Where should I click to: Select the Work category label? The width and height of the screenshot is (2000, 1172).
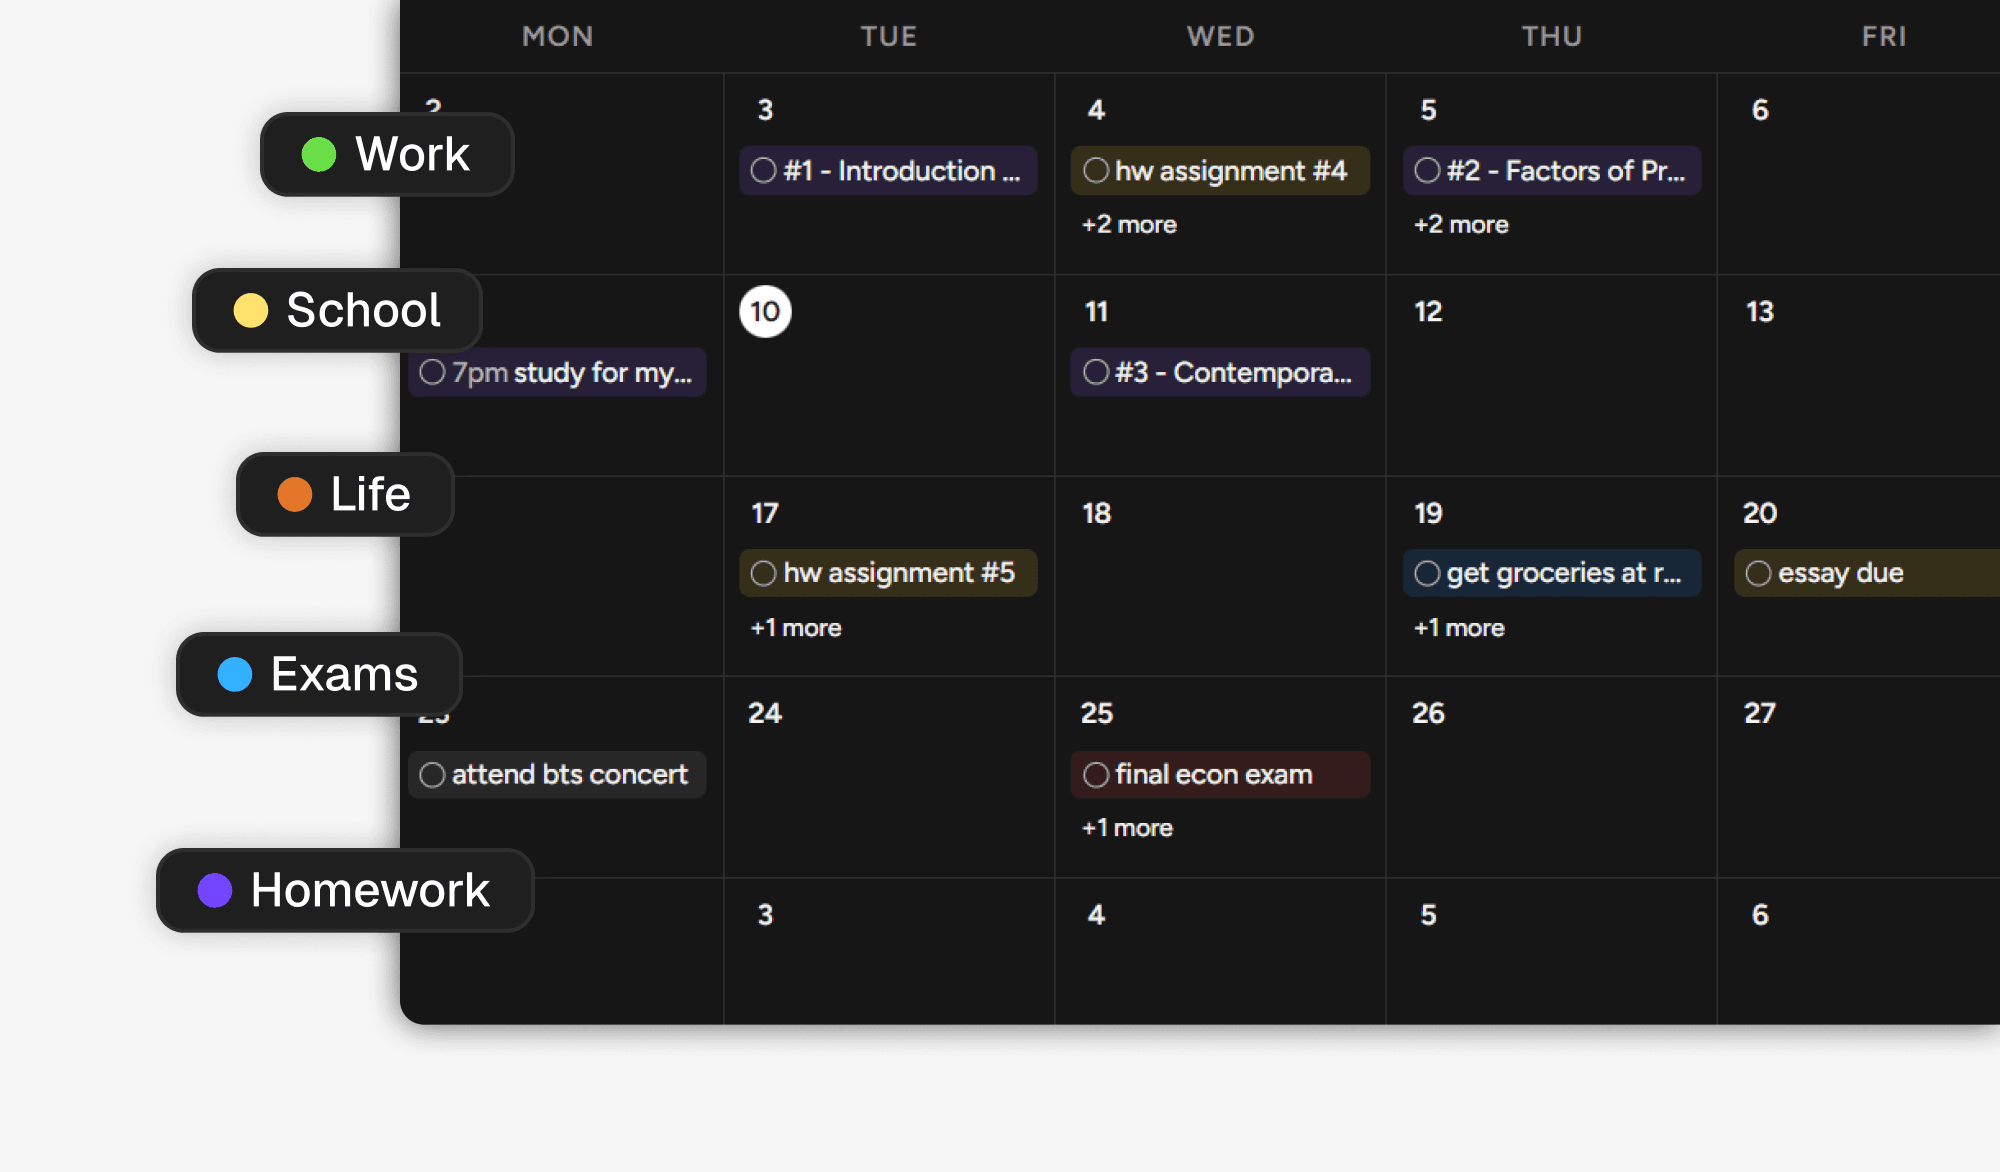(x=412, y=153)
